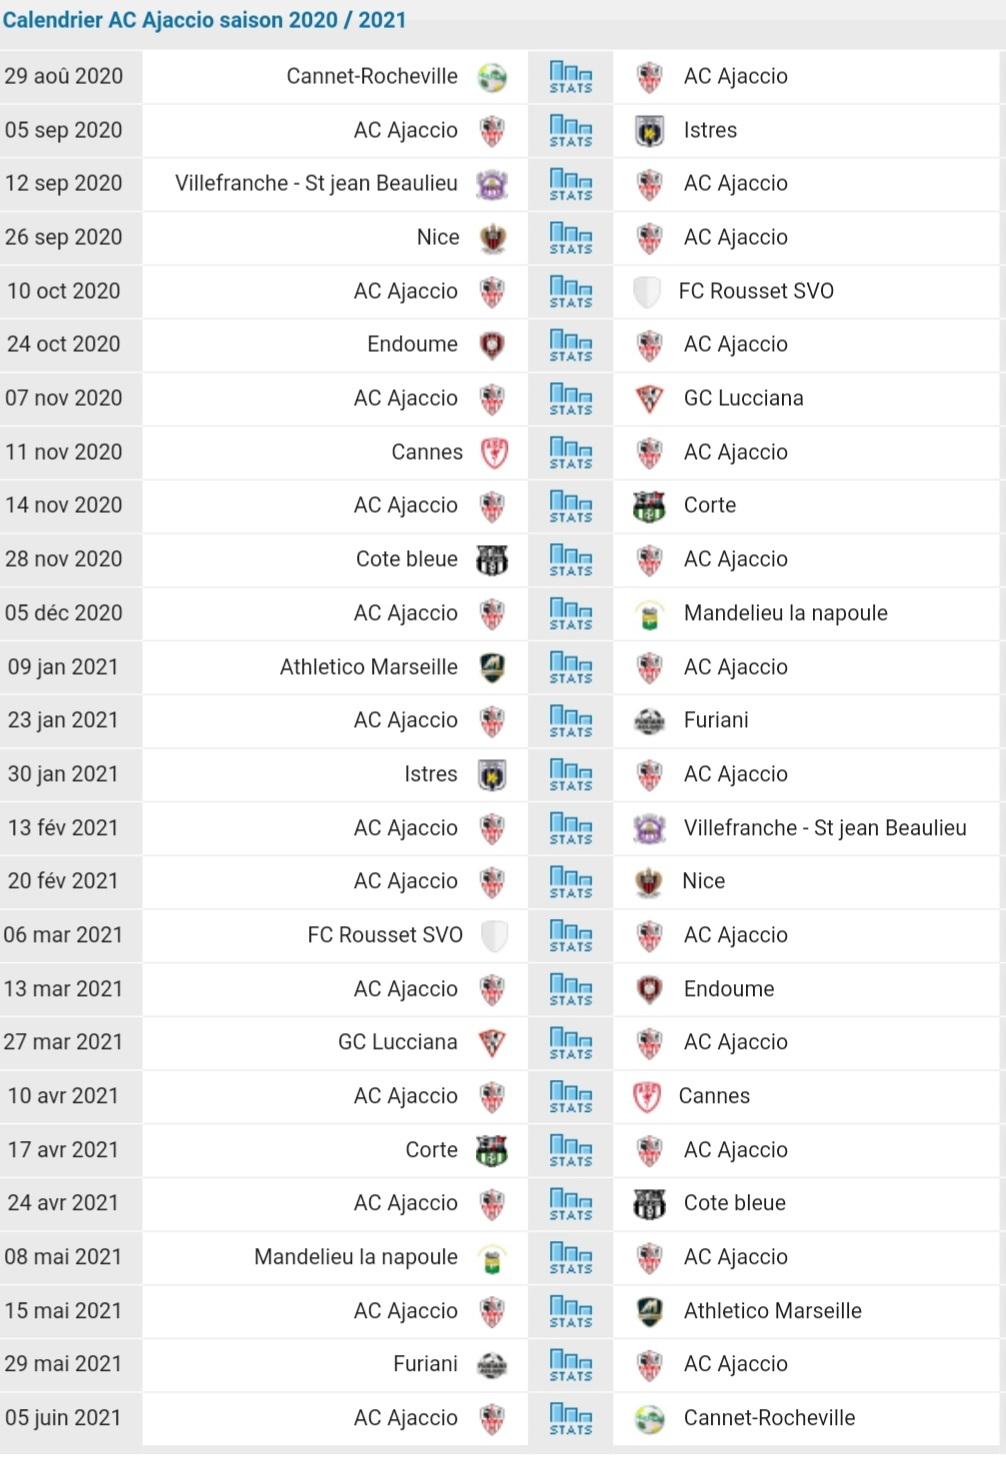Click the Athletico Marseille club logo
This screenshot has height=1464, width=1006.
tap(491, 667)
